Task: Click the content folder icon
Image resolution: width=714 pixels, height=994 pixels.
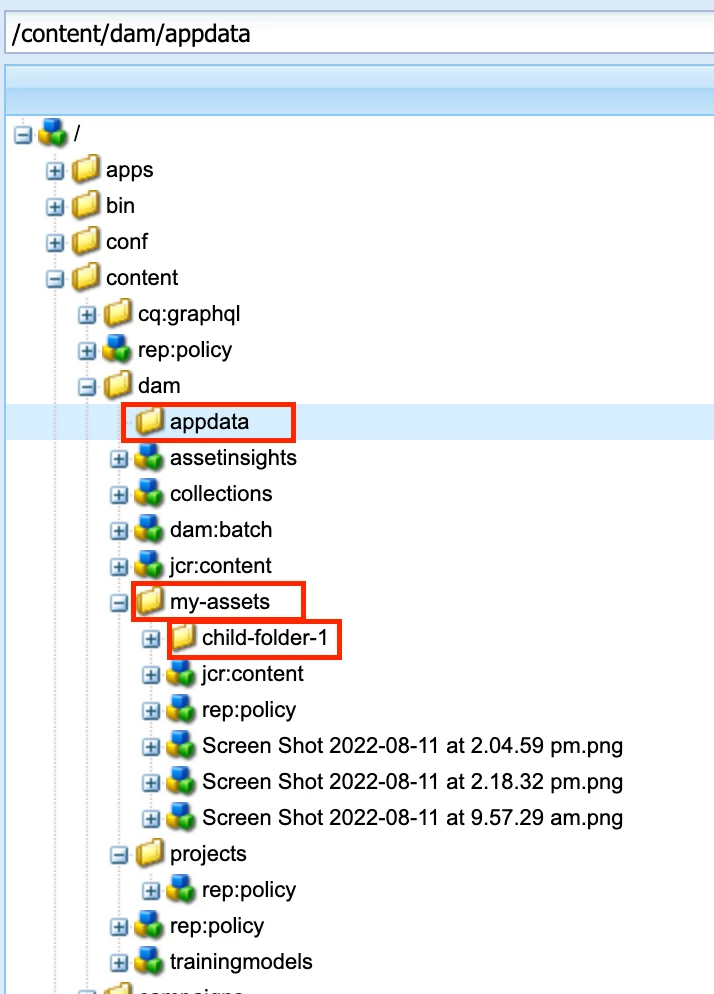Action: [86, 278]
